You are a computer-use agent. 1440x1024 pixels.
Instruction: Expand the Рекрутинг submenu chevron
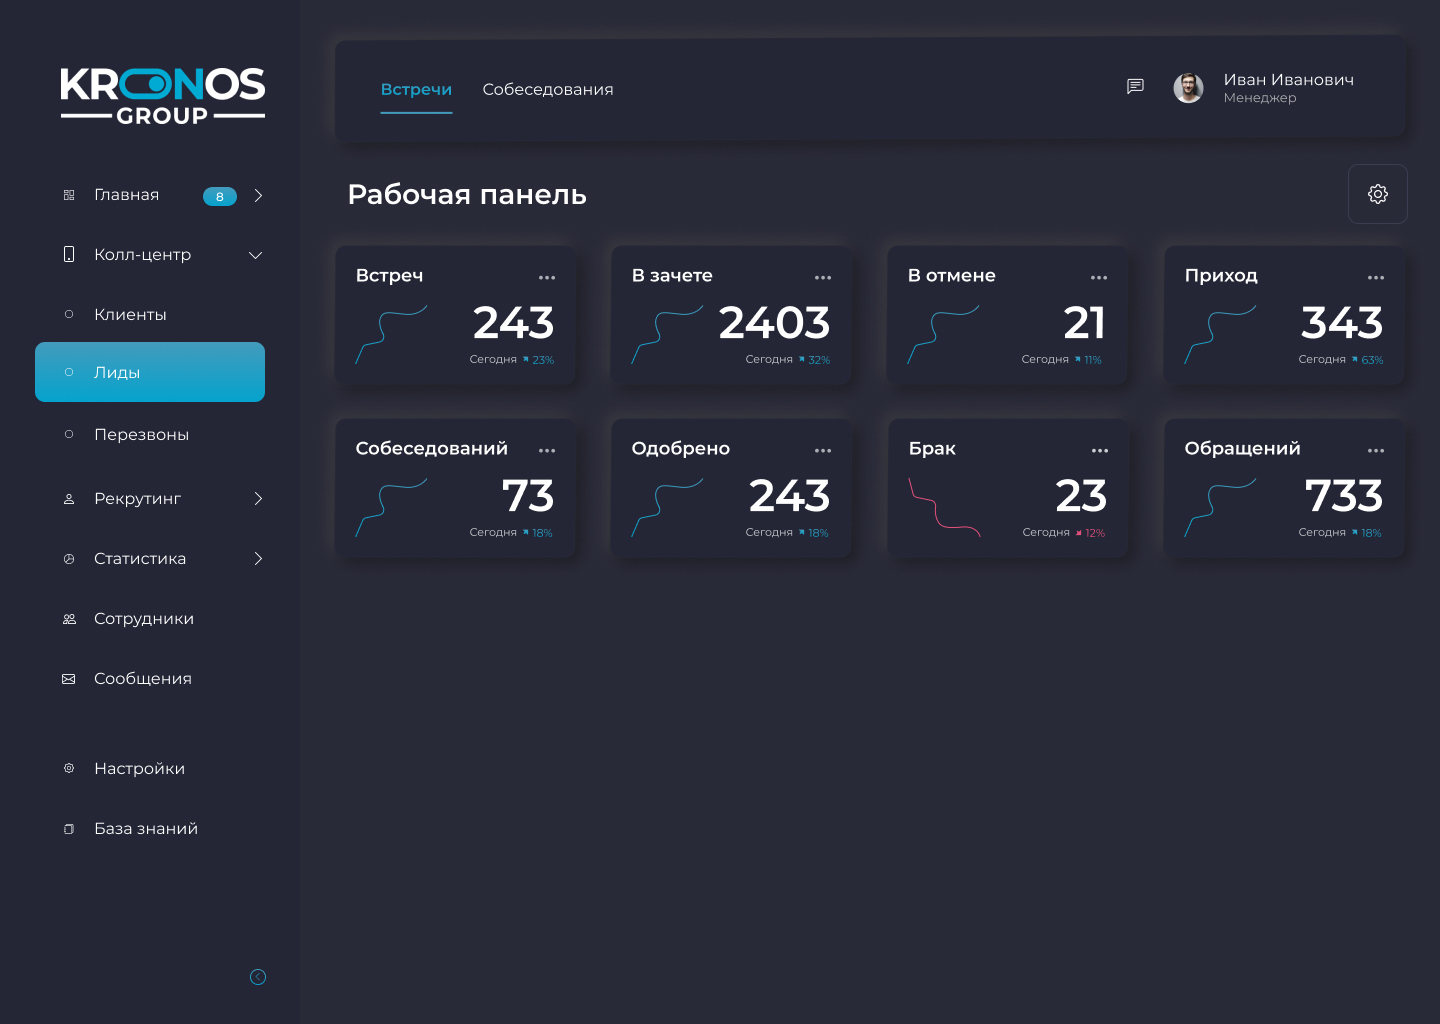point(258,499)
